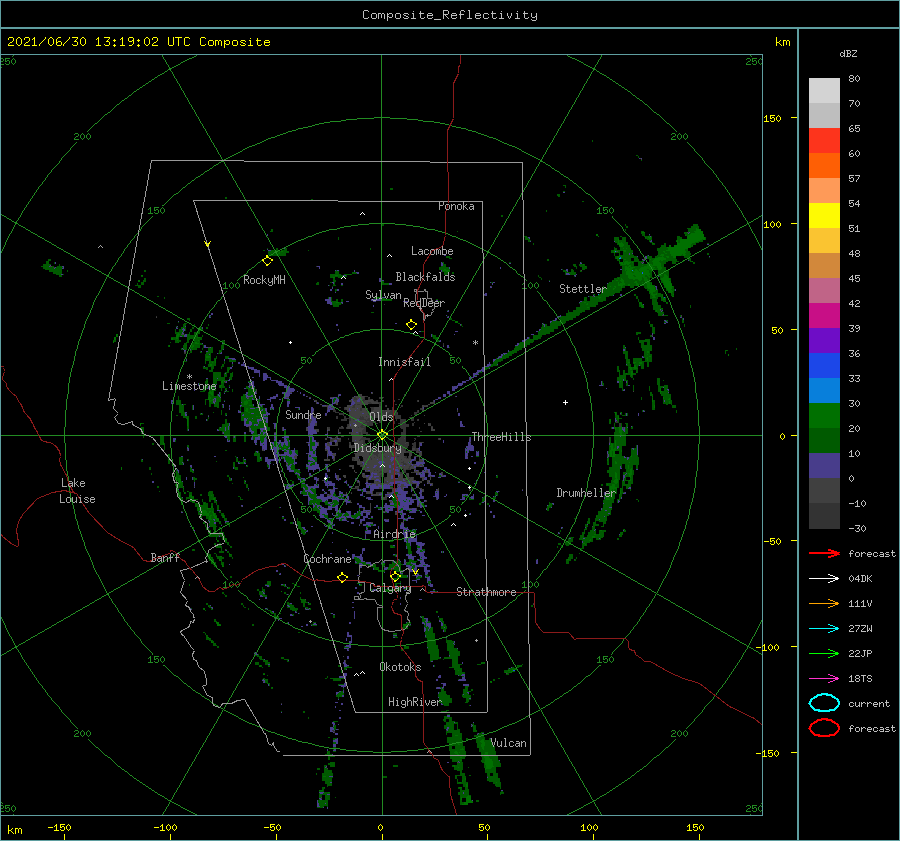The width and height of the screenshot is (900, 841).
Task: Click the Cochrane label
Action: tap(327, 559)
